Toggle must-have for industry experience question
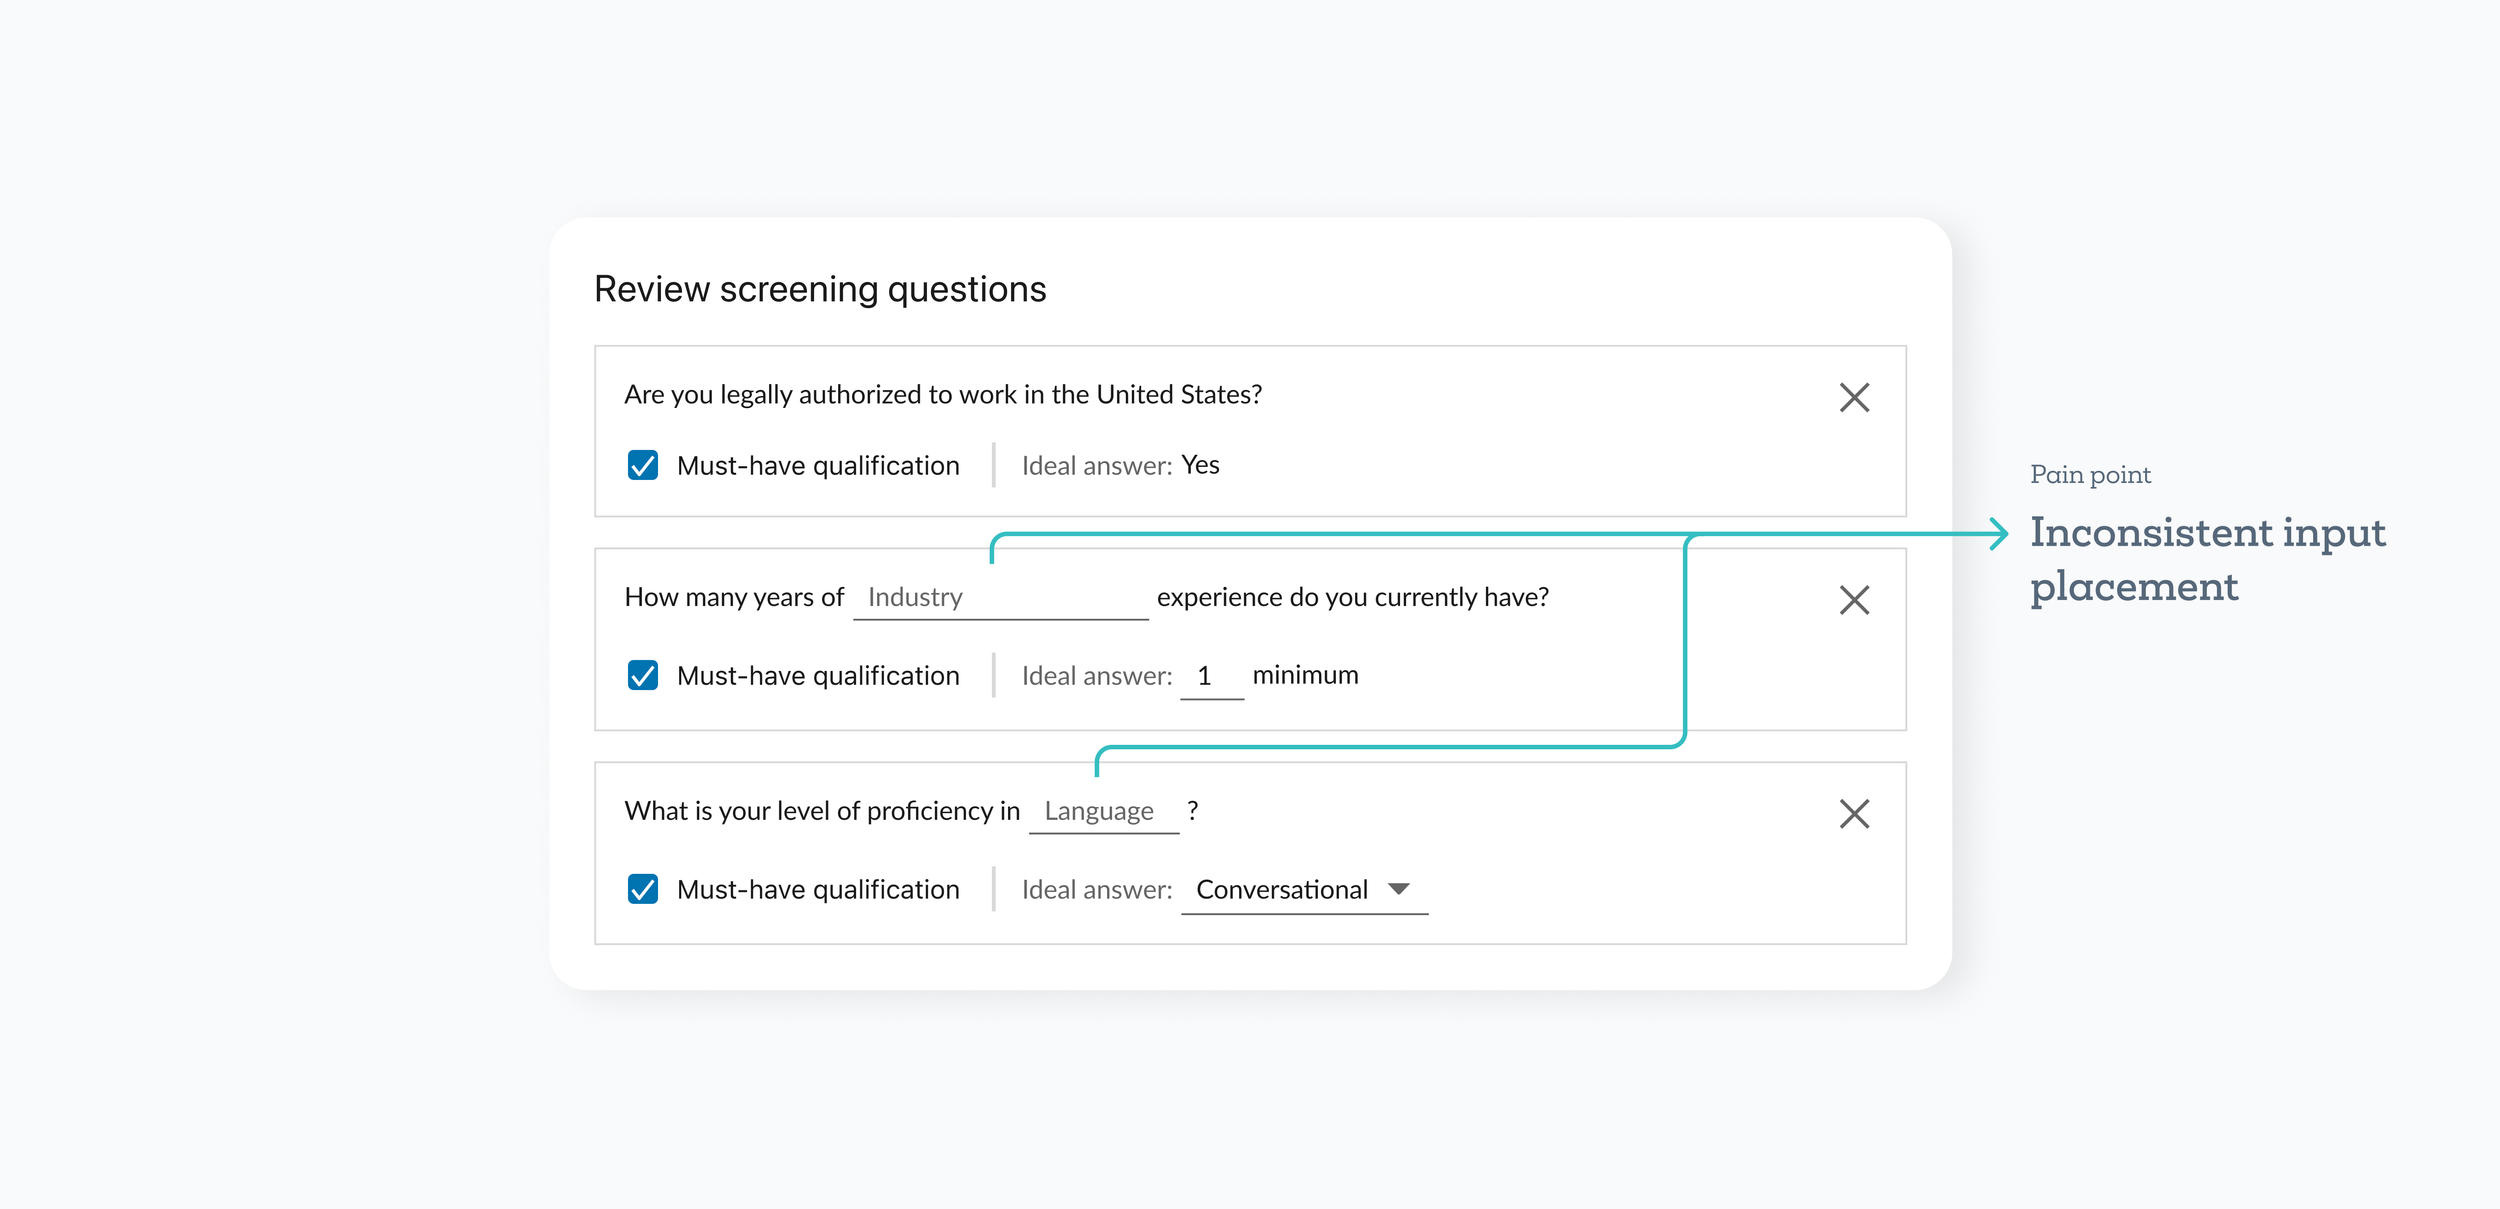 pos(642,675)
